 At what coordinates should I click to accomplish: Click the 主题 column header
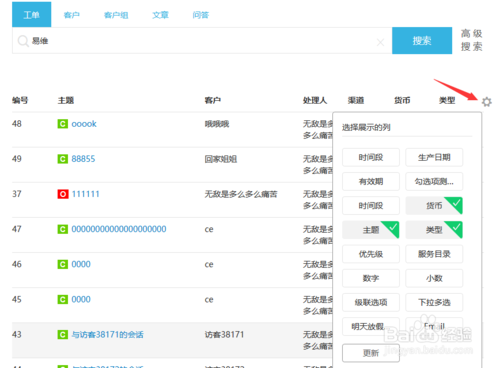66,100
